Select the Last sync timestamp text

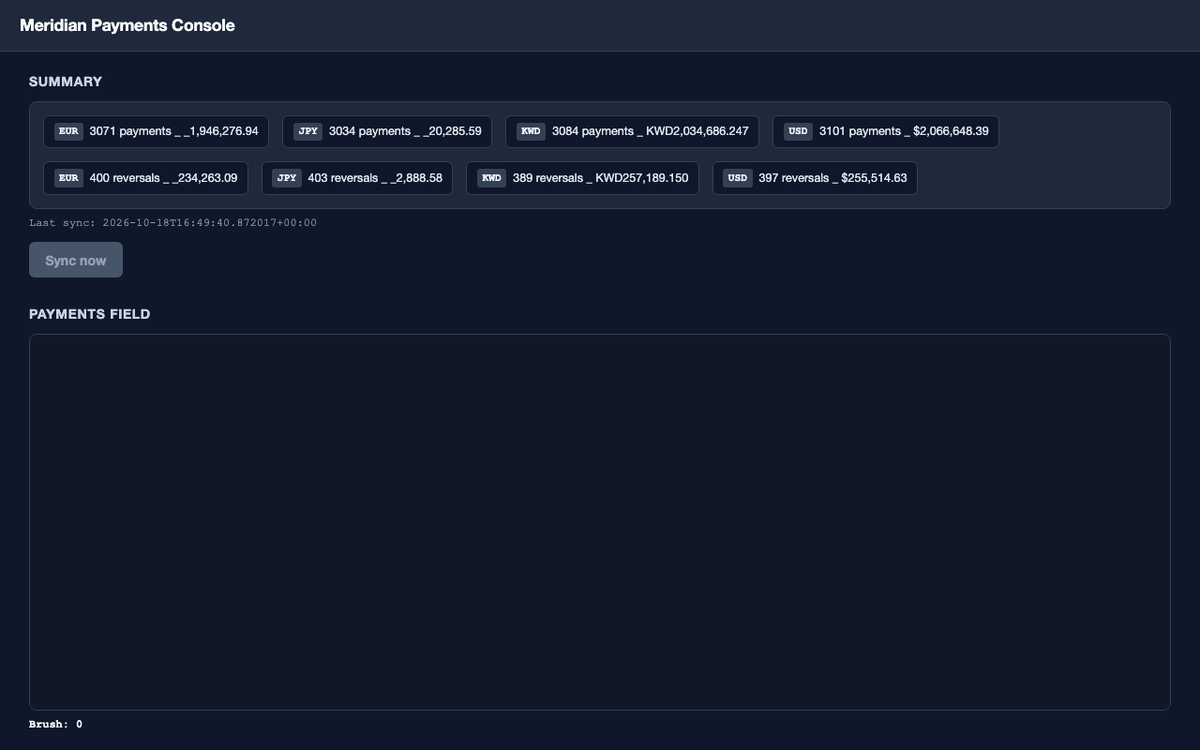173,222
